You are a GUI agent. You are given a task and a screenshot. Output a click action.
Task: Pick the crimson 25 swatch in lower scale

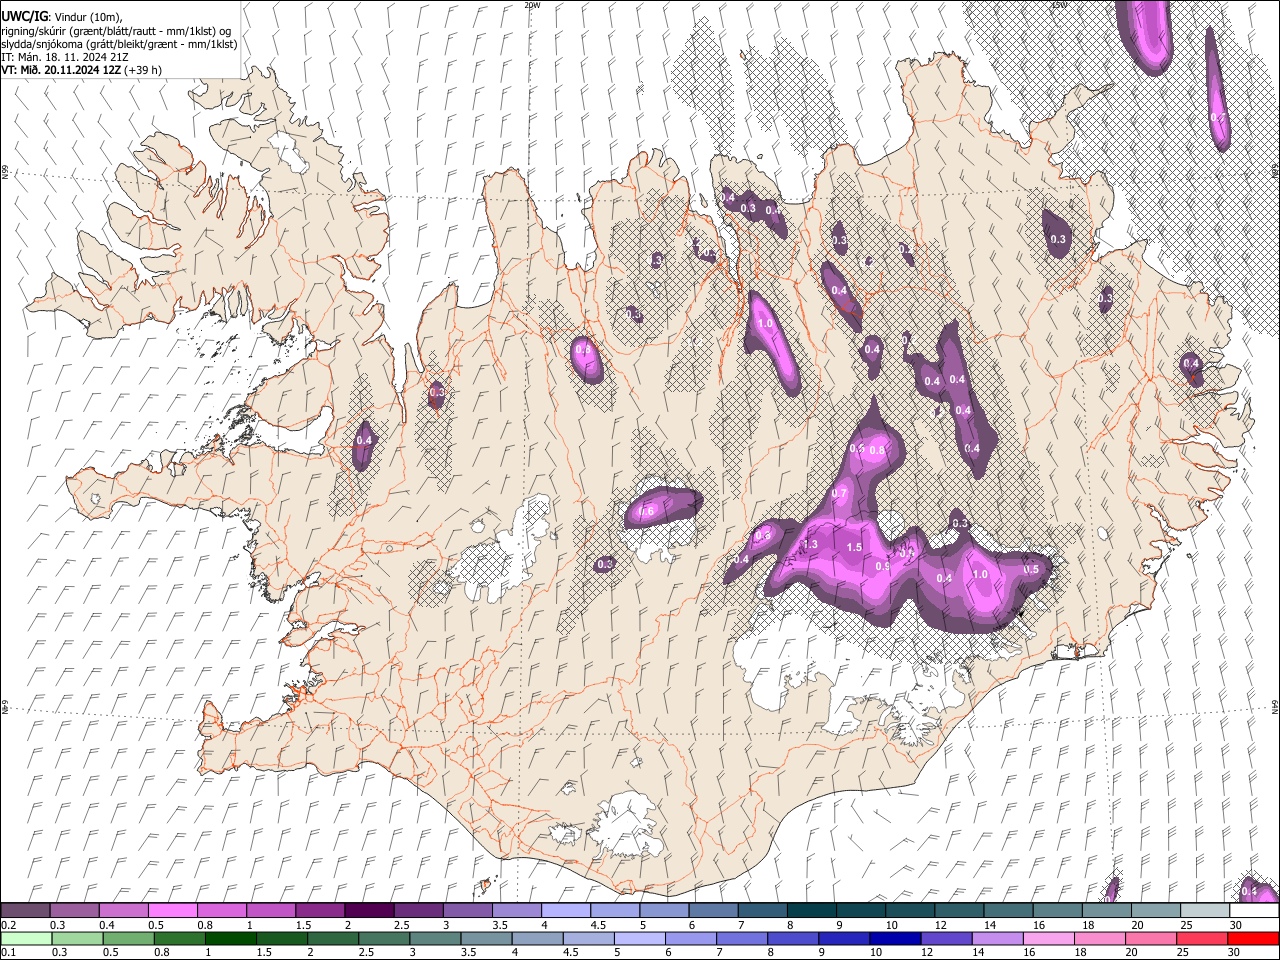pyautogui.click(x=1202, y=938)
